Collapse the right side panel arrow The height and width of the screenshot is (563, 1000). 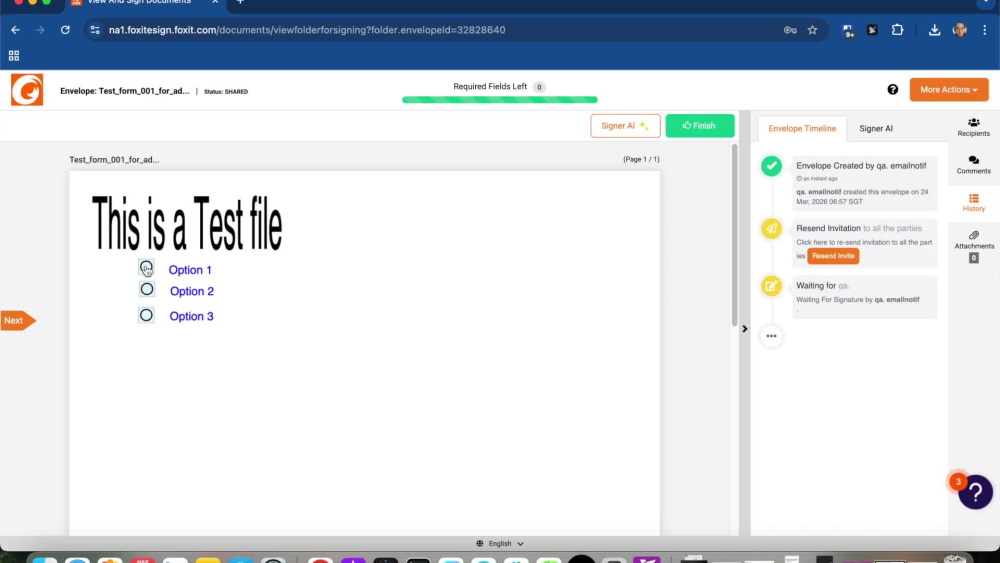coord(744,329)
